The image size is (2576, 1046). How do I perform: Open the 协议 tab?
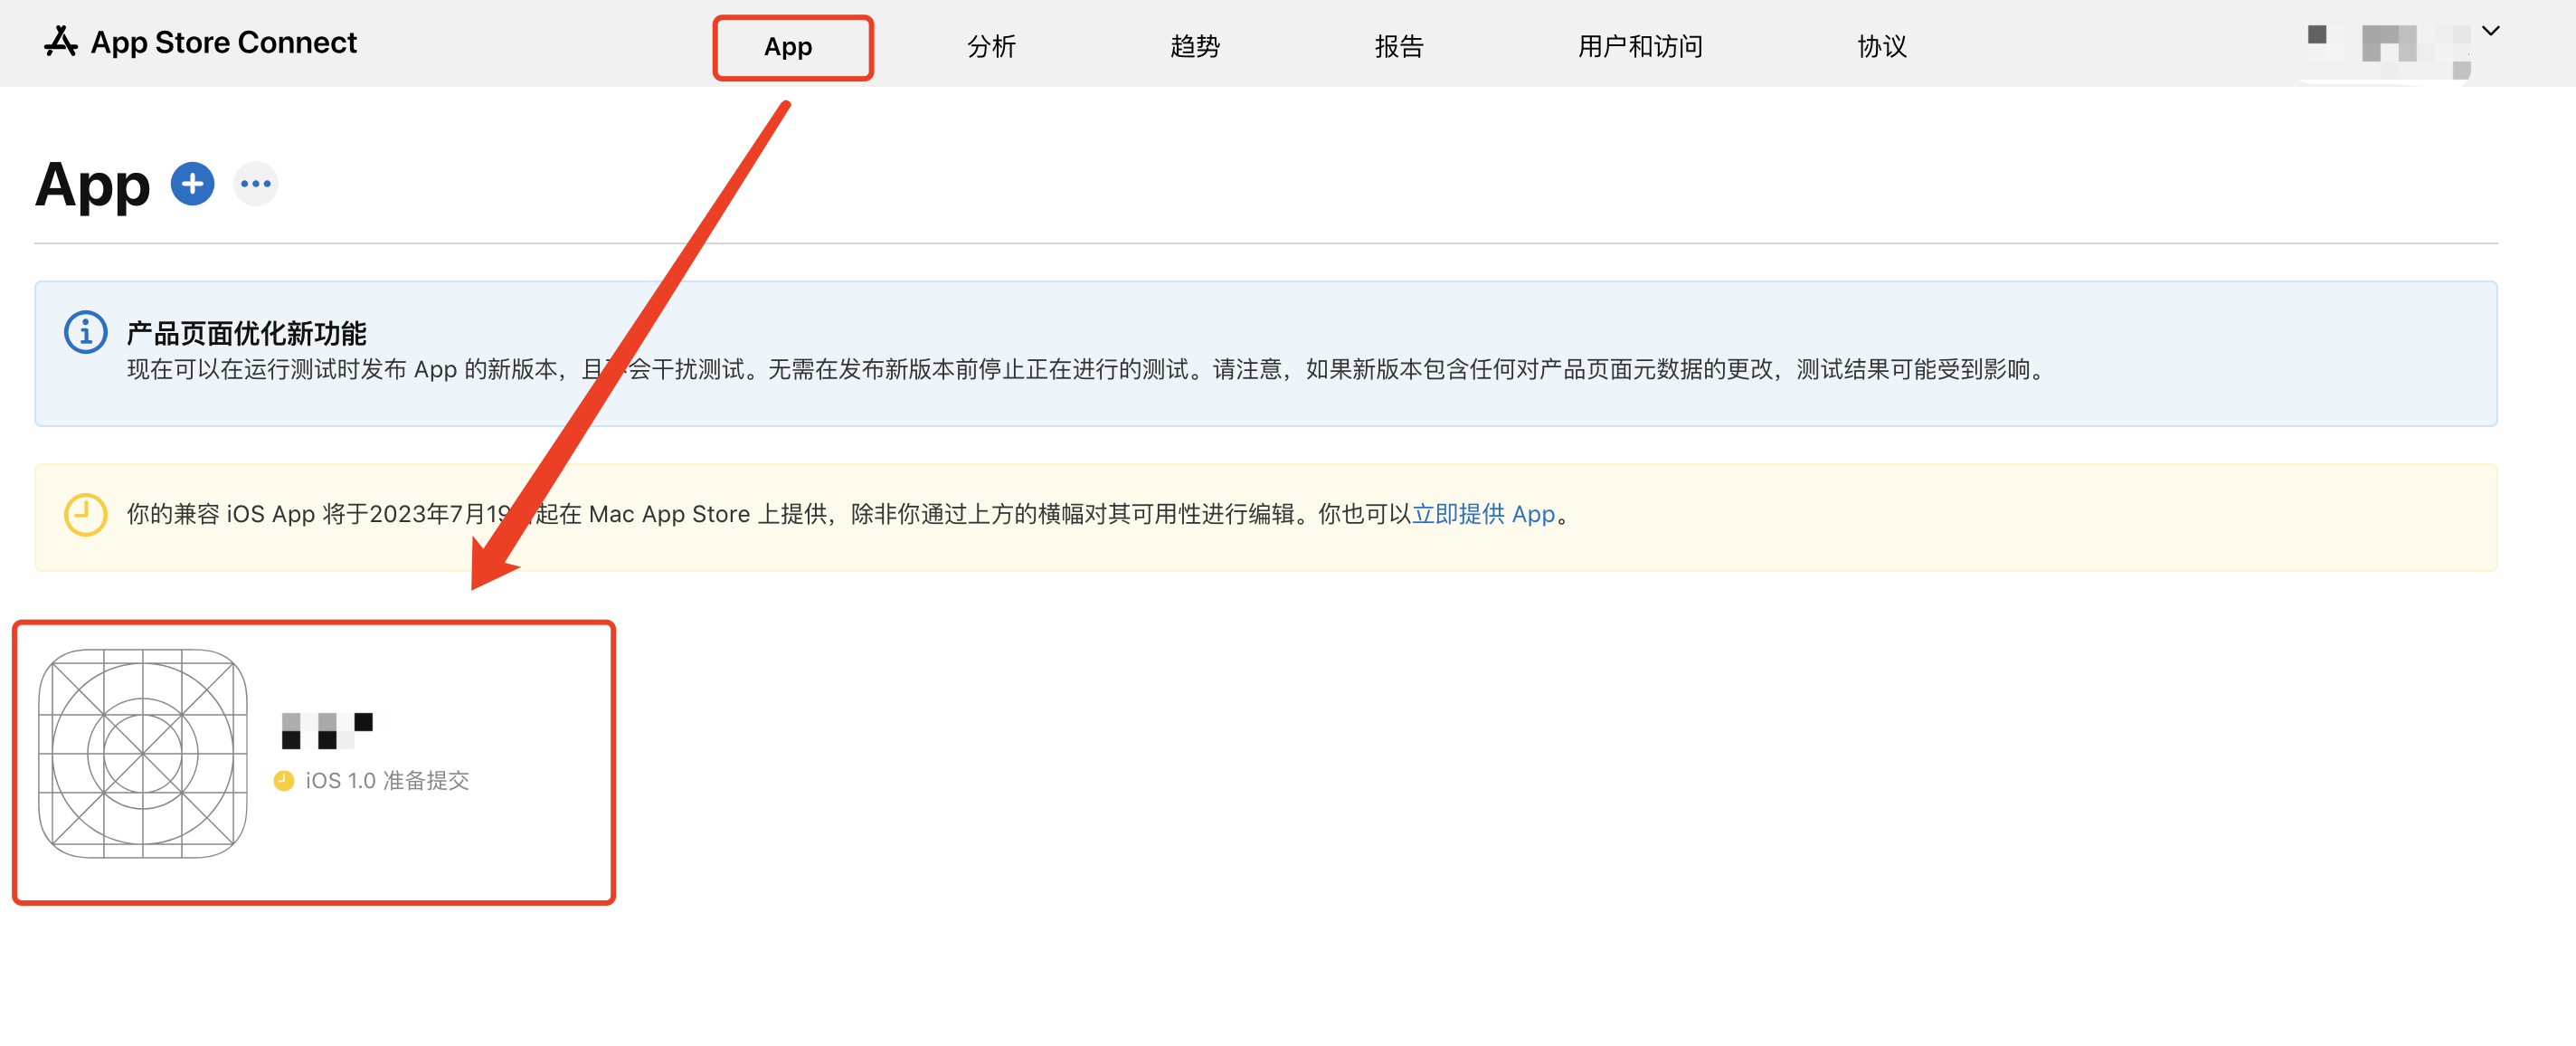[1882, 47]
